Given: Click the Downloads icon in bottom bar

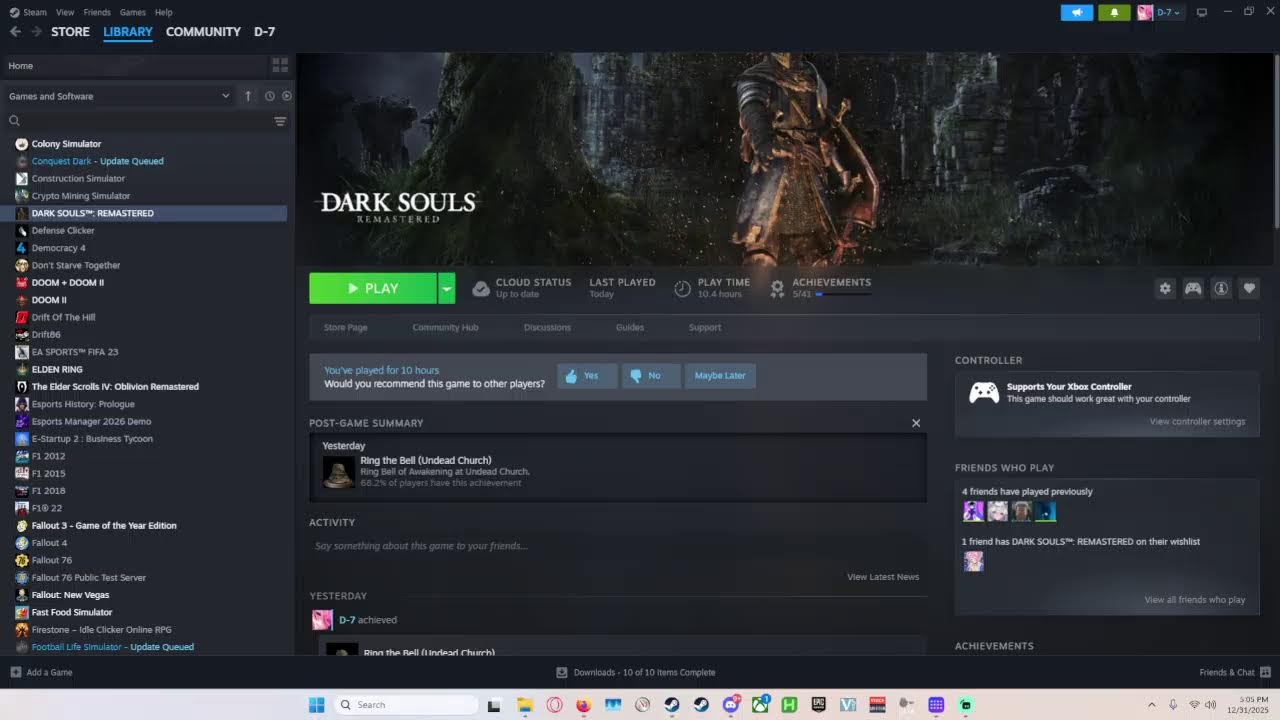Looking at the screenshot, I should click(562, 672).
